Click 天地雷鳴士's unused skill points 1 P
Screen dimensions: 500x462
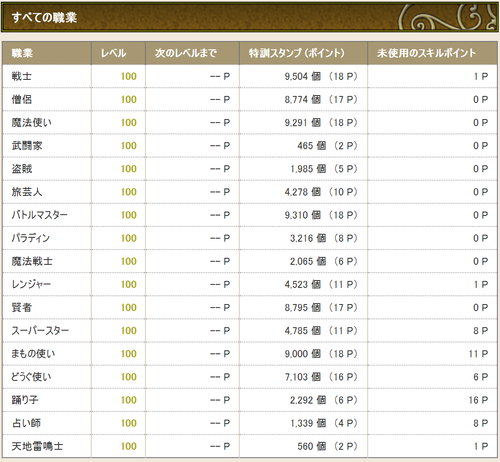[x=481, y=446]
